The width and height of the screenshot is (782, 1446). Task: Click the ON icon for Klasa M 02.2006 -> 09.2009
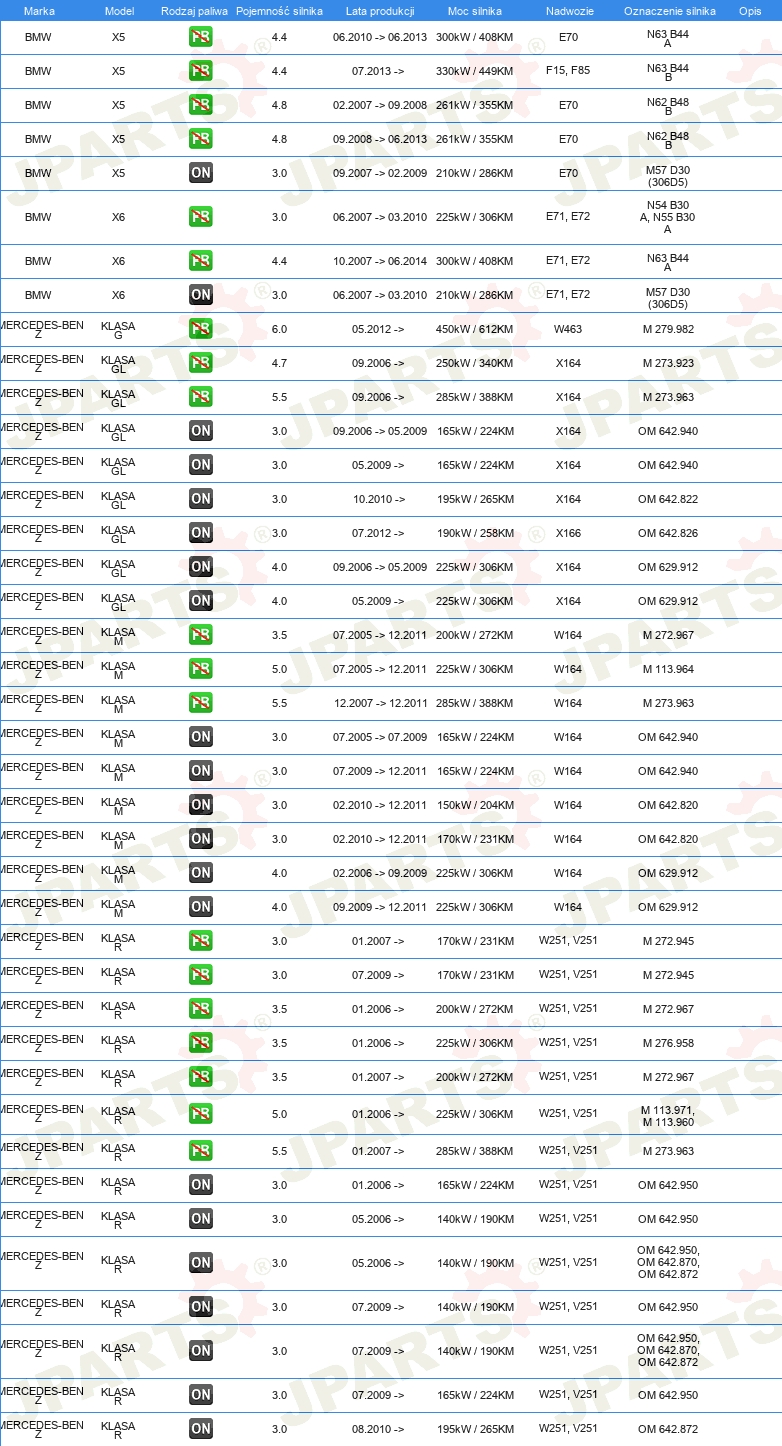click(200, 873)
